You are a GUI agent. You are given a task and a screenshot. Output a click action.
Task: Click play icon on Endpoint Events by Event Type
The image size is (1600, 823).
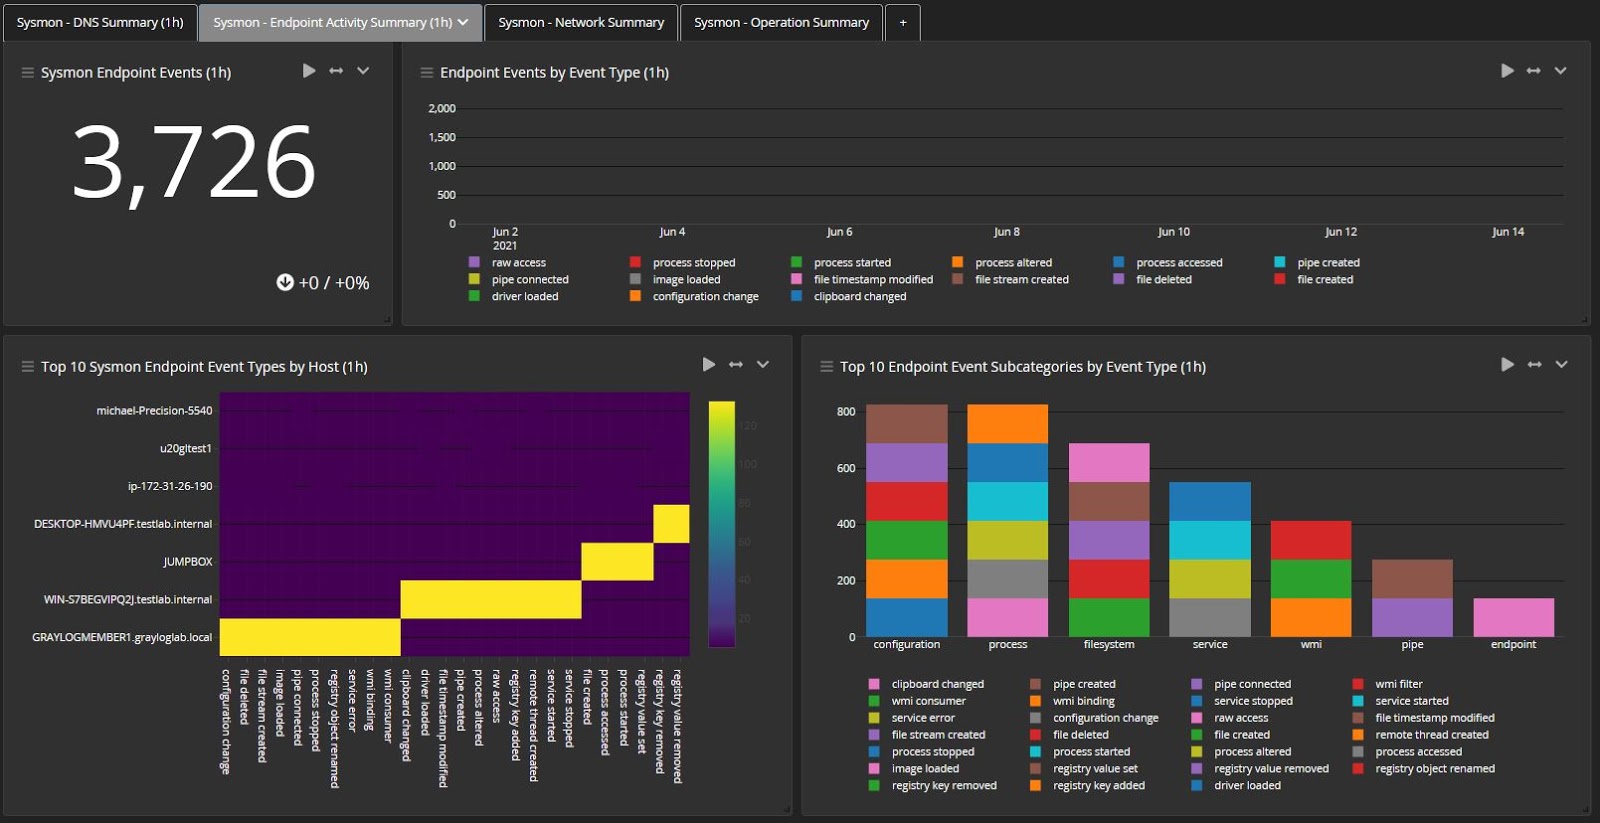(1507, 71)
